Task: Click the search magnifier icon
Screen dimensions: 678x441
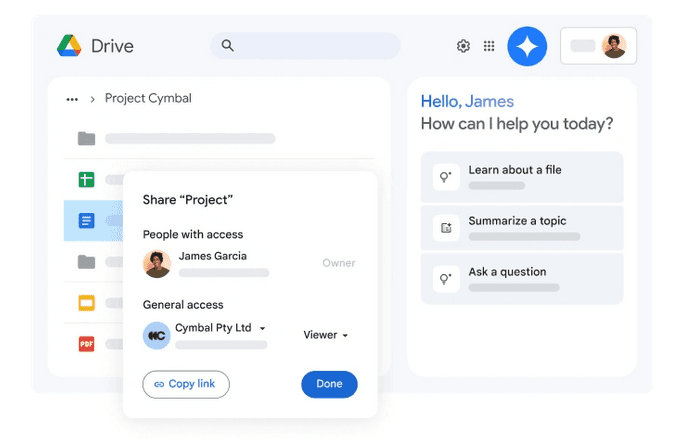Action: tap(227, 45)
